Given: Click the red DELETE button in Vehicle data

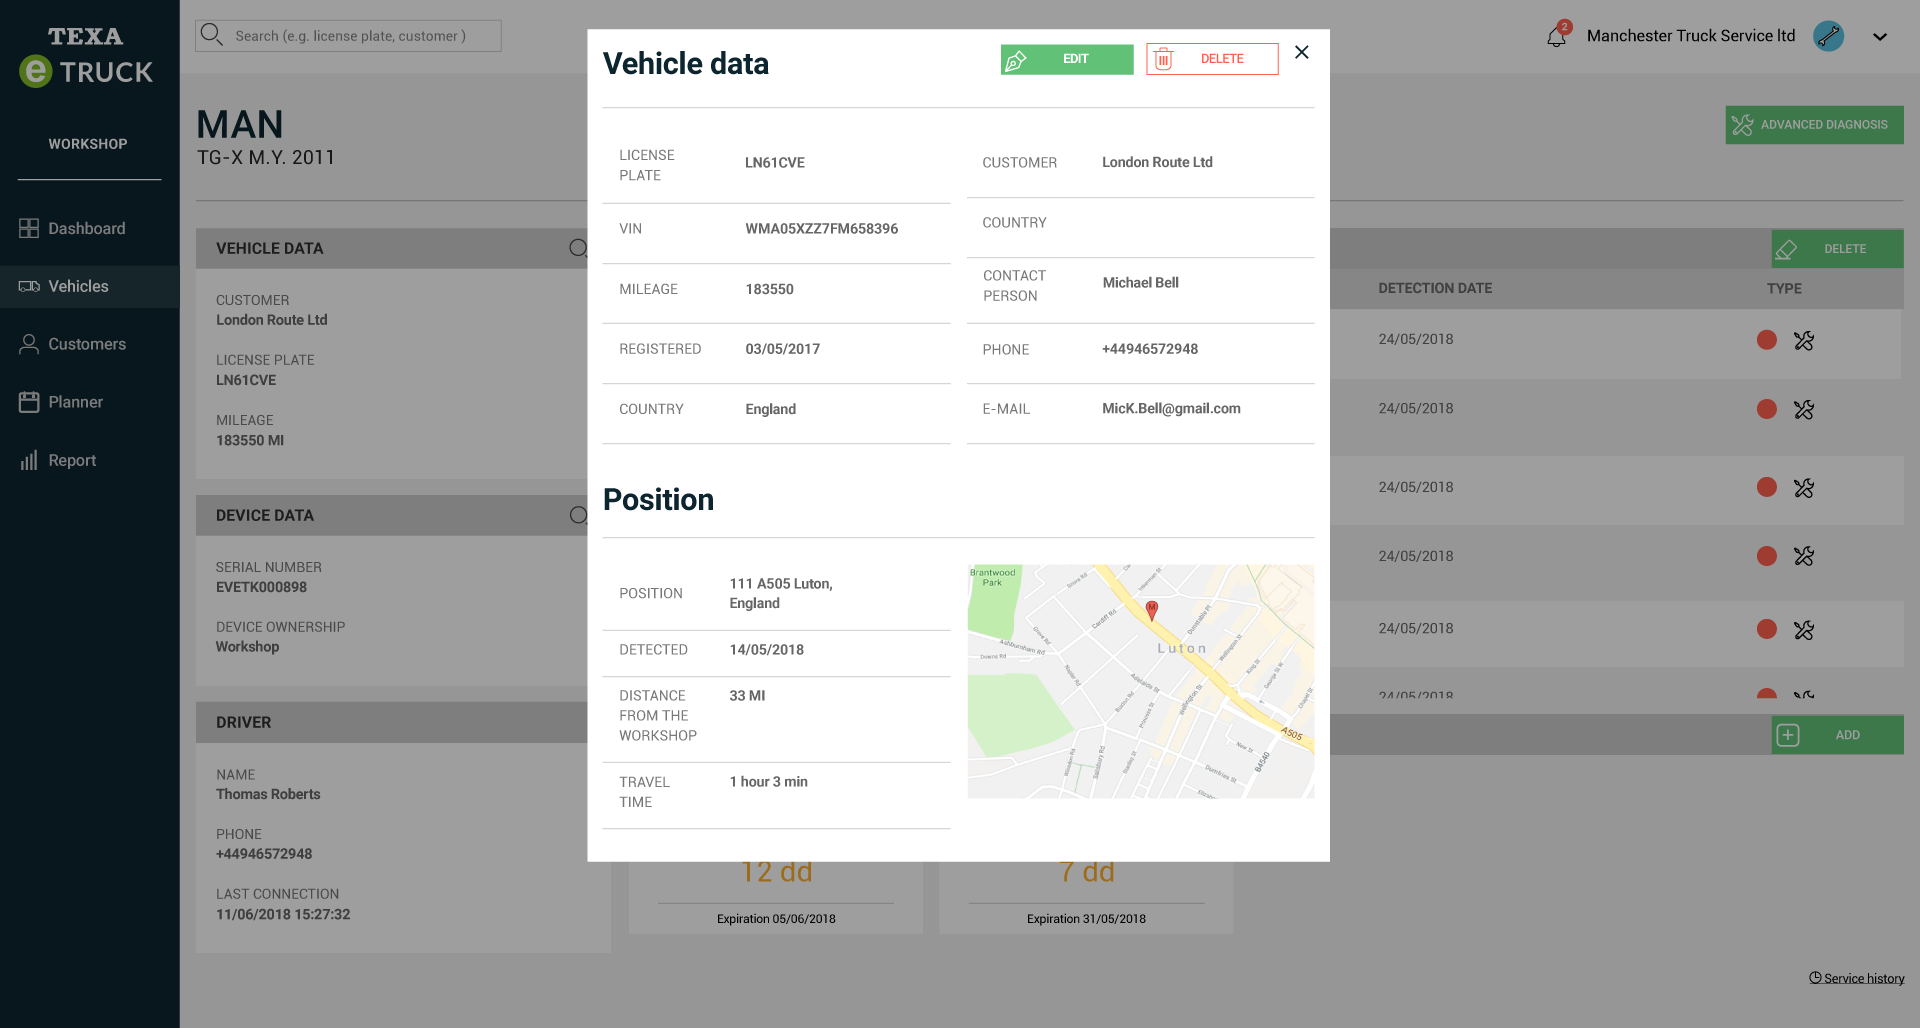Looking at the screenshot, I should click(x=1212, y=59).
